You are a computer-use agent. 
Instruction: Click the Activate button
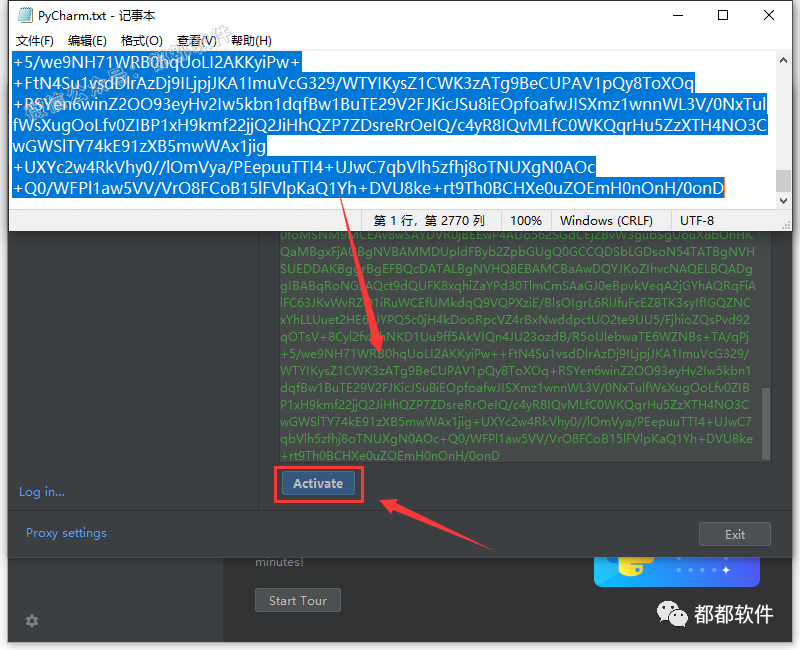tap(318, 483)
